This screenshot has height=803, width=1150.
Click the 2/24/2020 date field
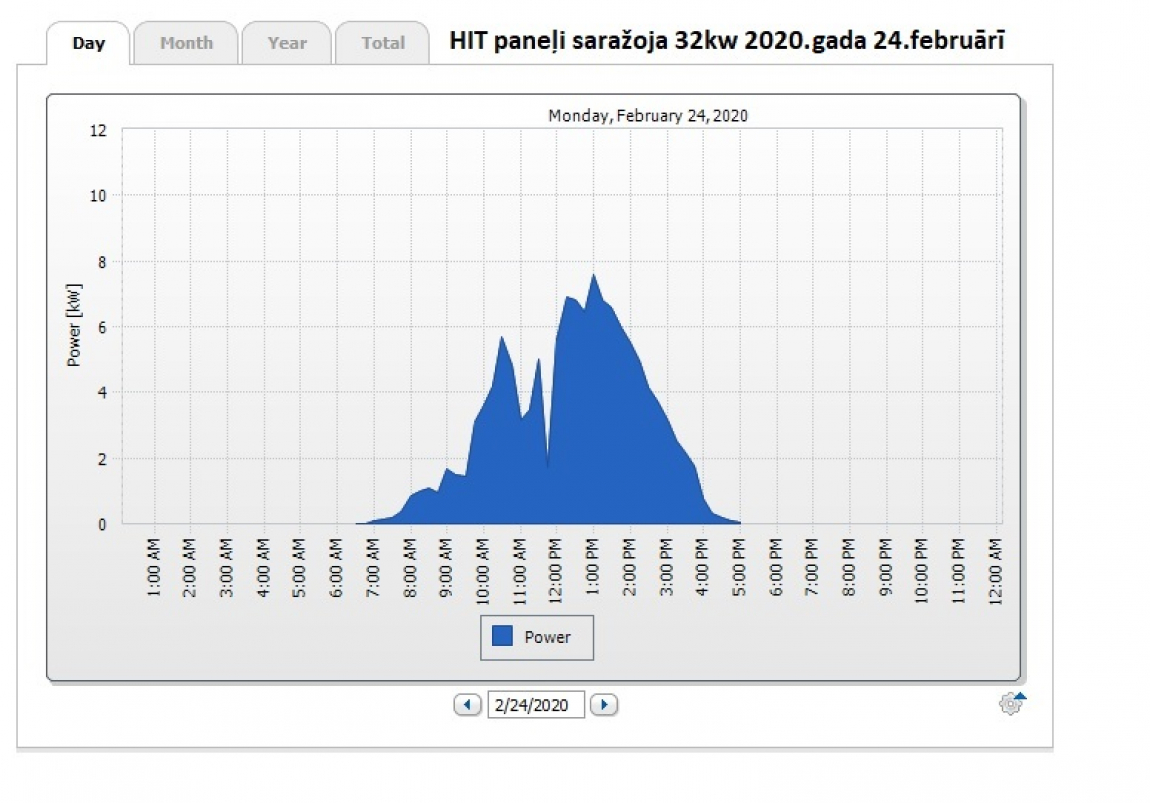[x=536, y=705]
